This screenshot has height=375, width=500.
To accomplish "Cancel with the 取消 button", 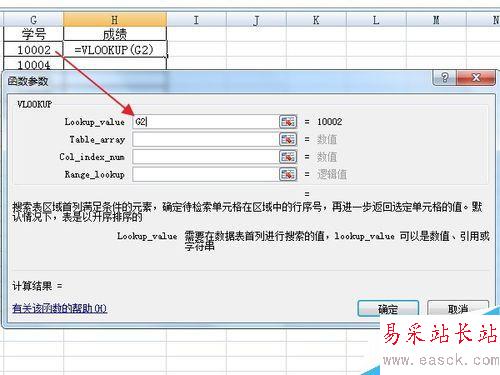I will point(458,309).
